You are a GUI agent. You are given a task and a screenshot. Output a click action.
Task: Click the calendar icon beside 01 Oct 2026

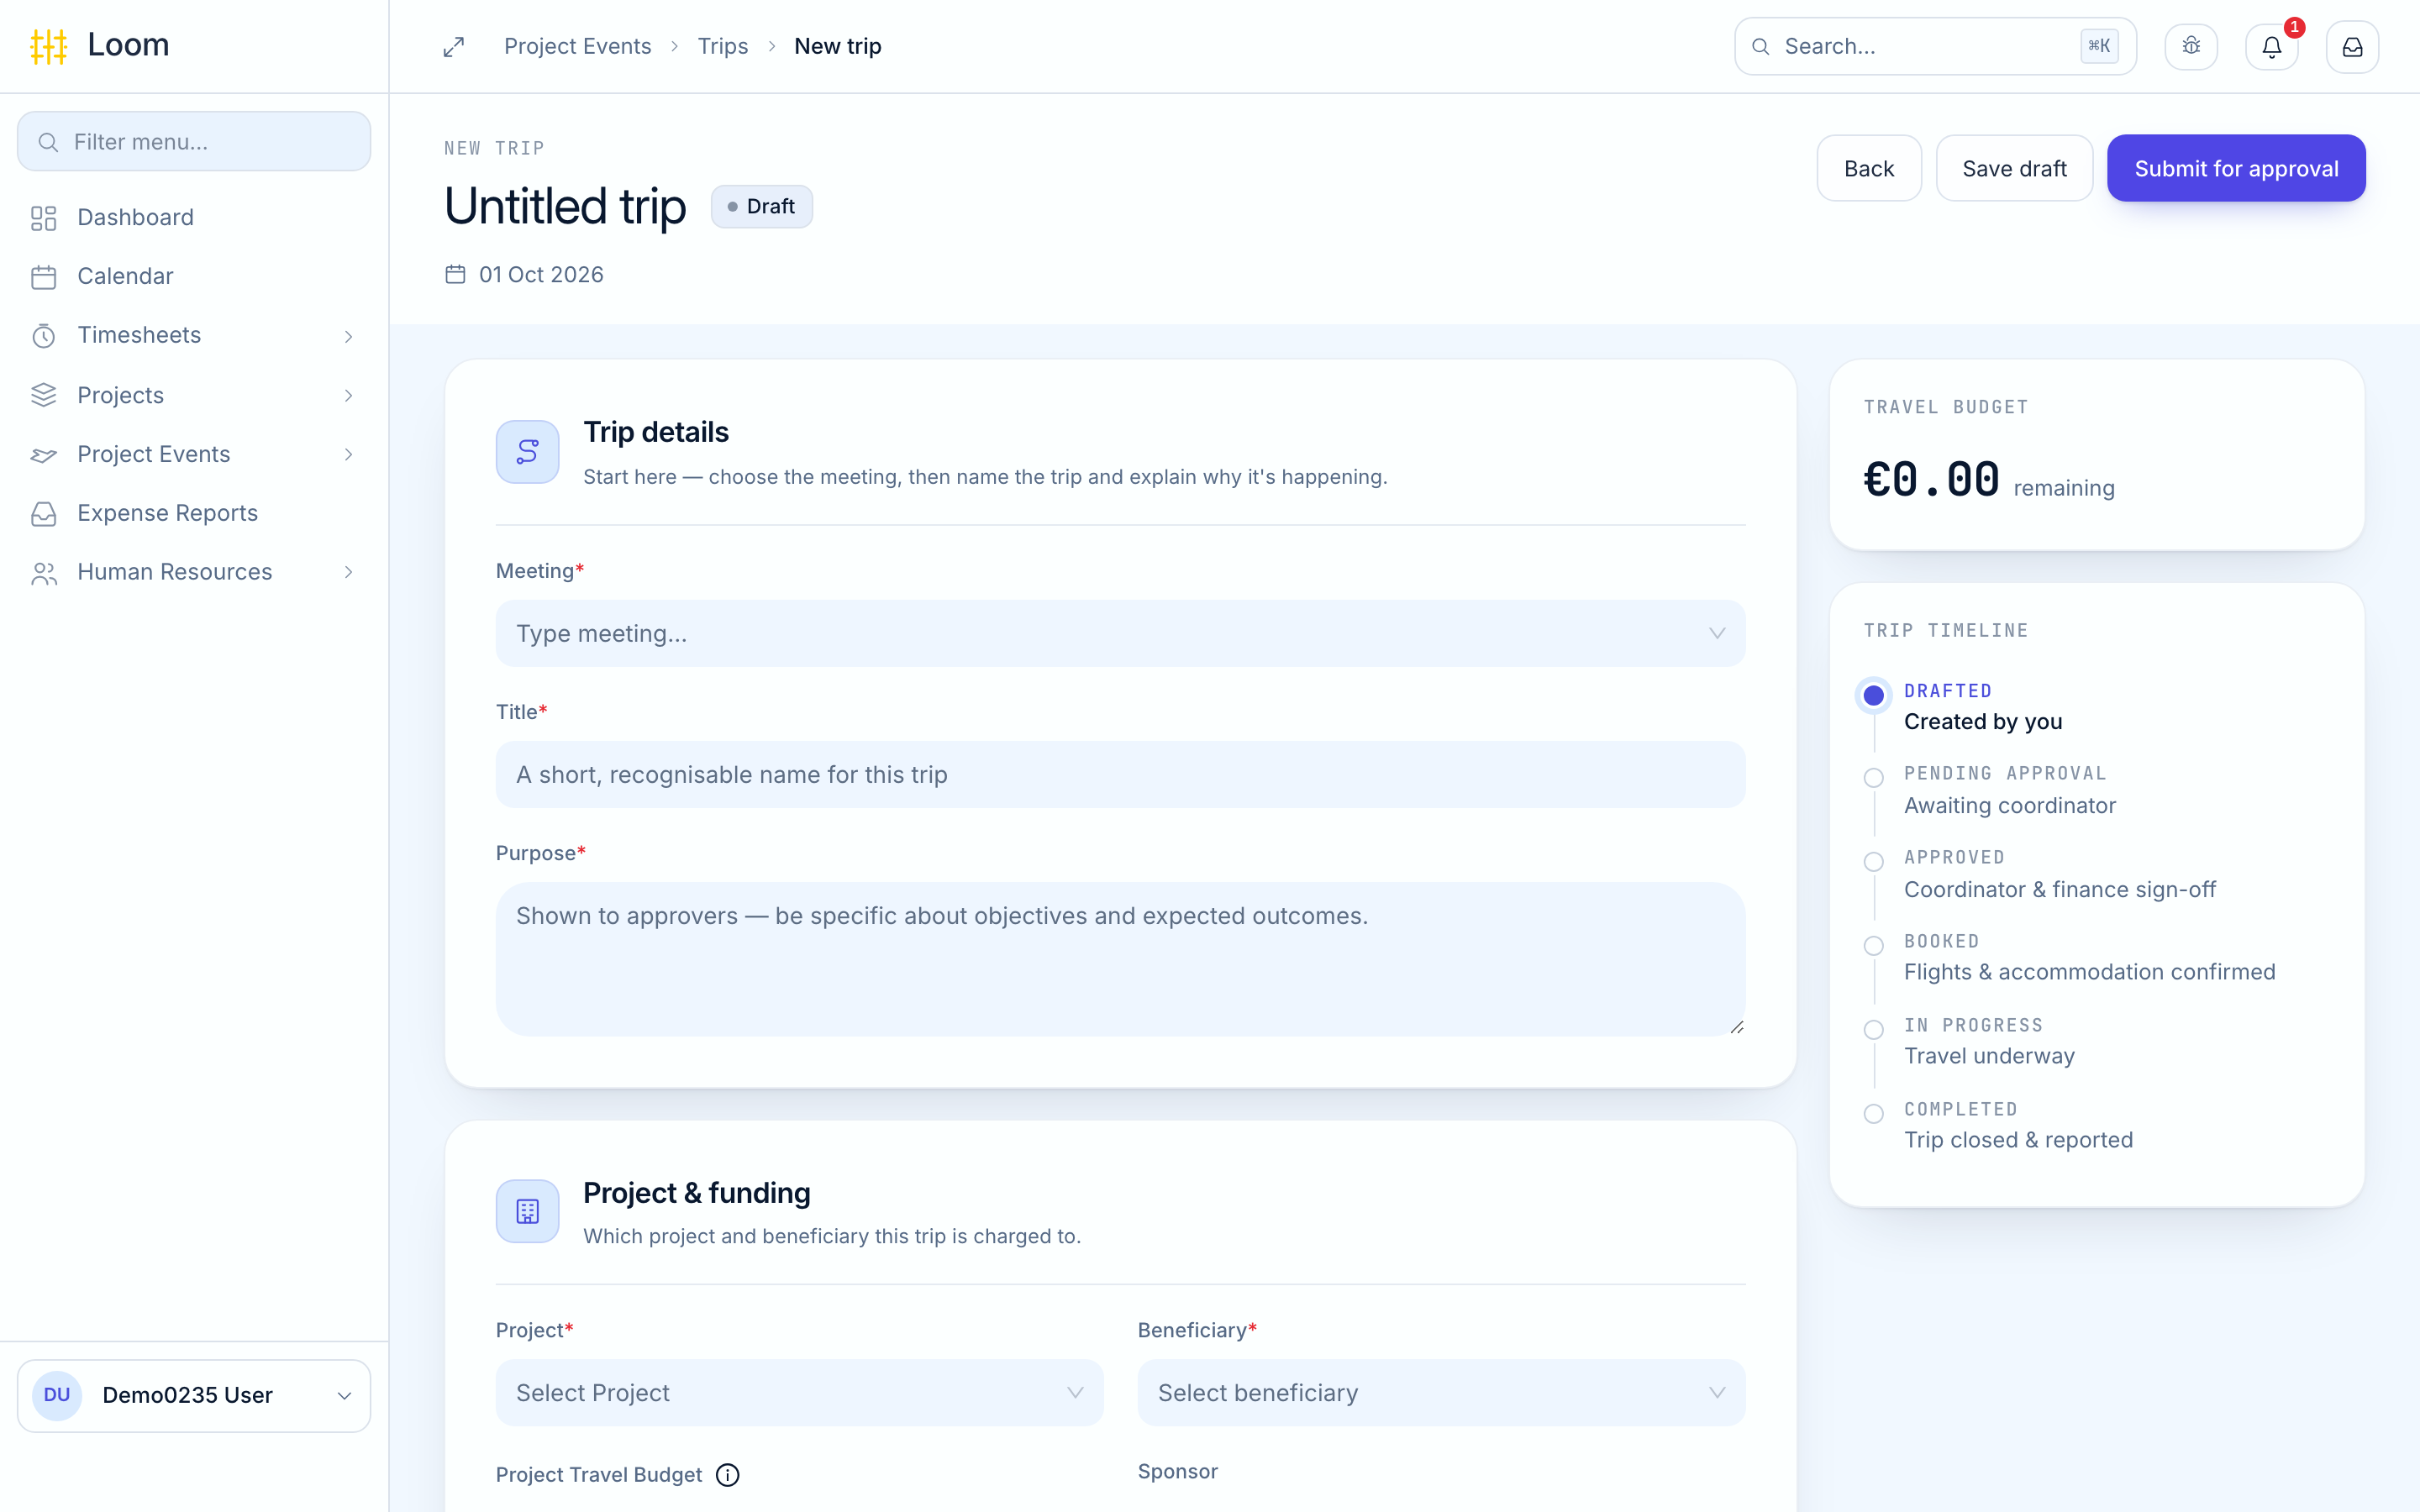coord(455,274)
